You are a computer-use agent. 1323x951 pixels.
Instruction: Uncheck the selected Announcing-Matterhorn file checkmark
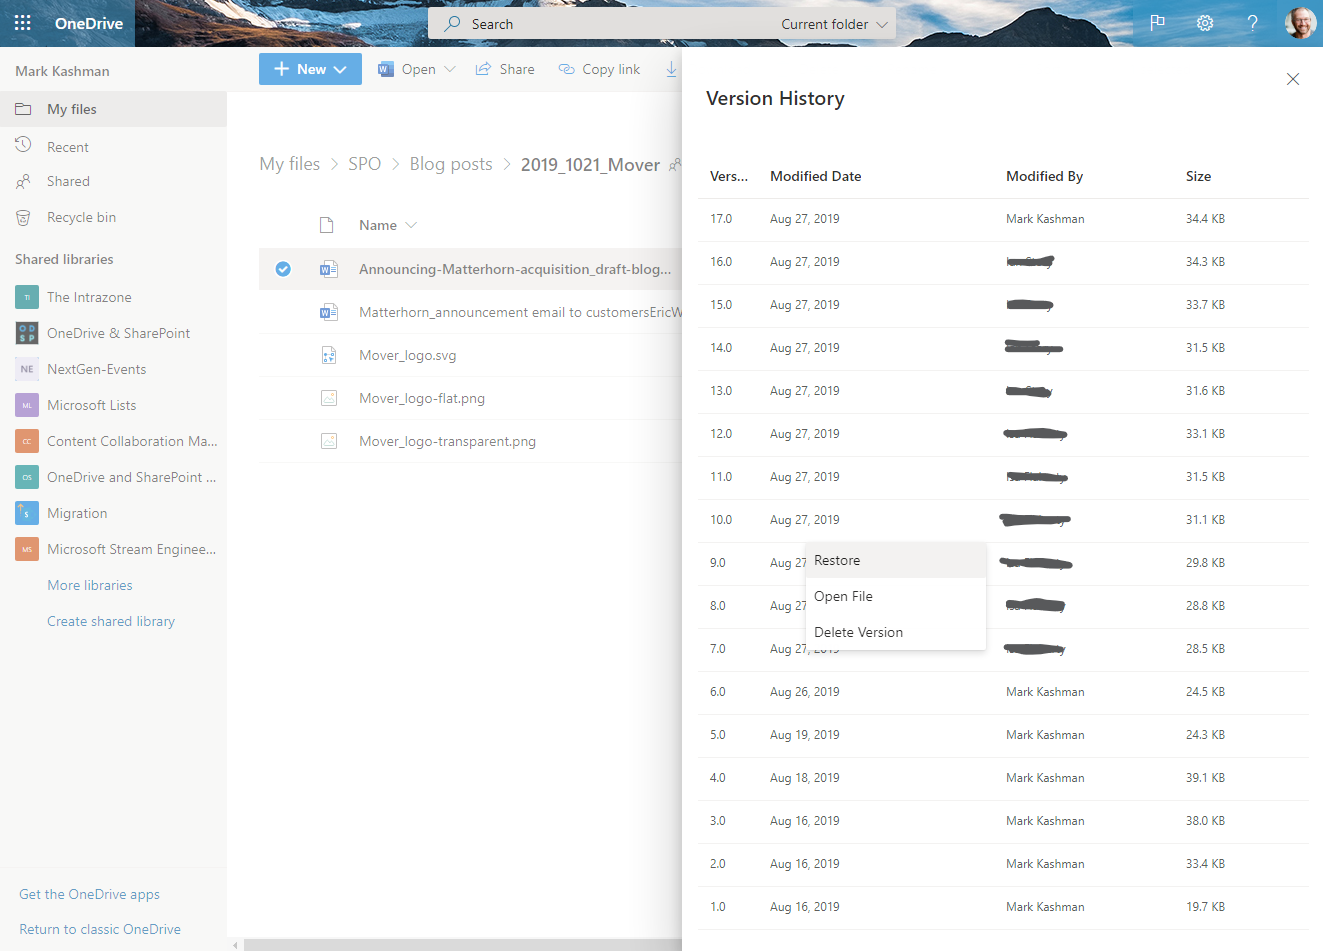point(283,269)
